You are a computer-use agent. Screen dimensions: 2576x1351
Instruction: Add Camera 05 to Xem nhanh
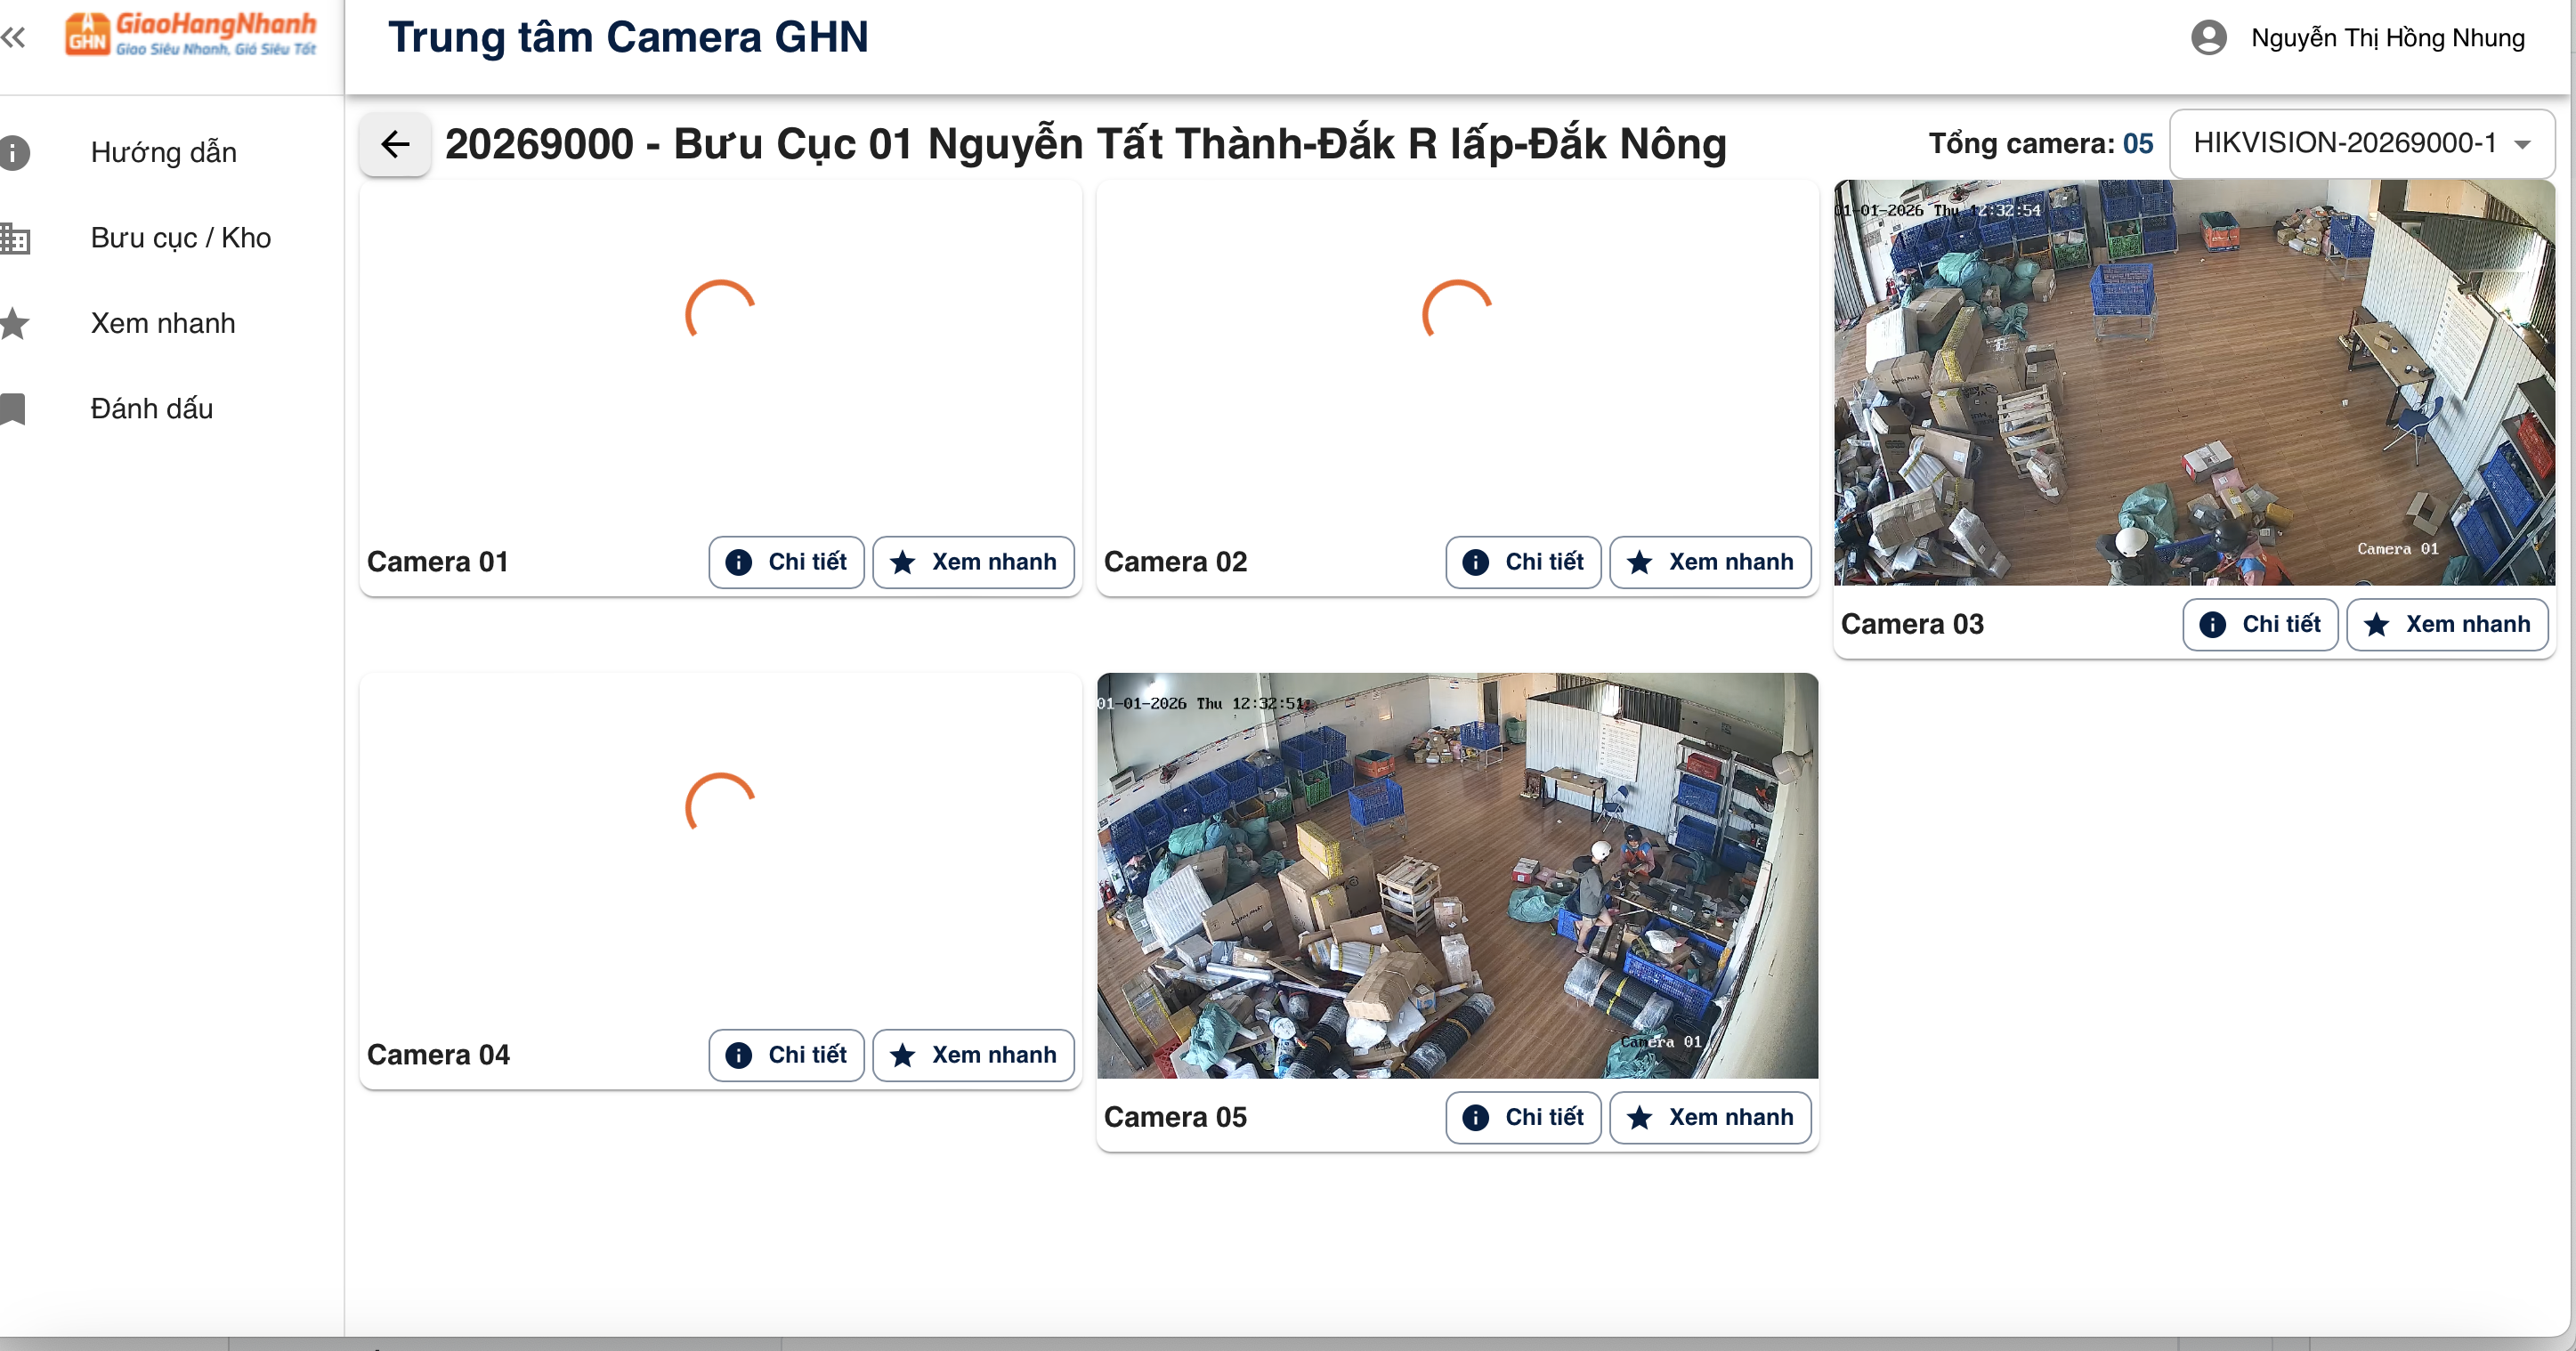point(1709,1117)
